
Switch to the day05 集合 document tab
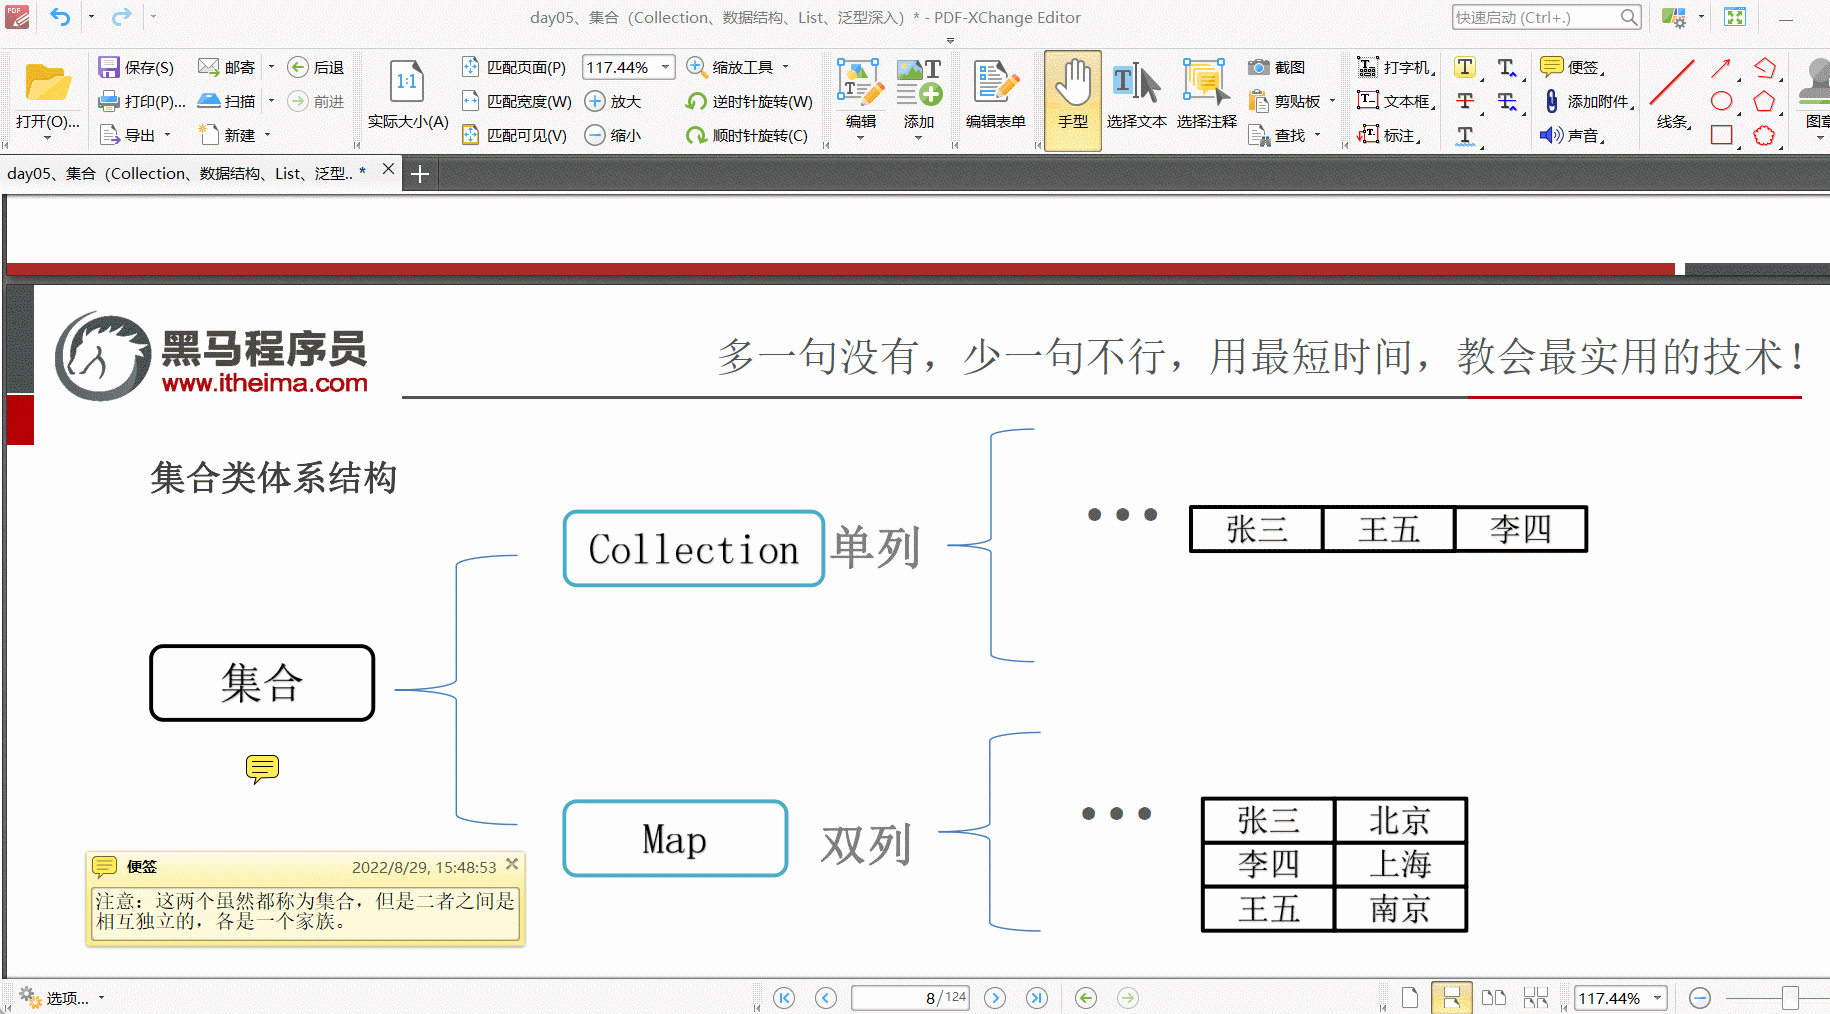[185, 172]
